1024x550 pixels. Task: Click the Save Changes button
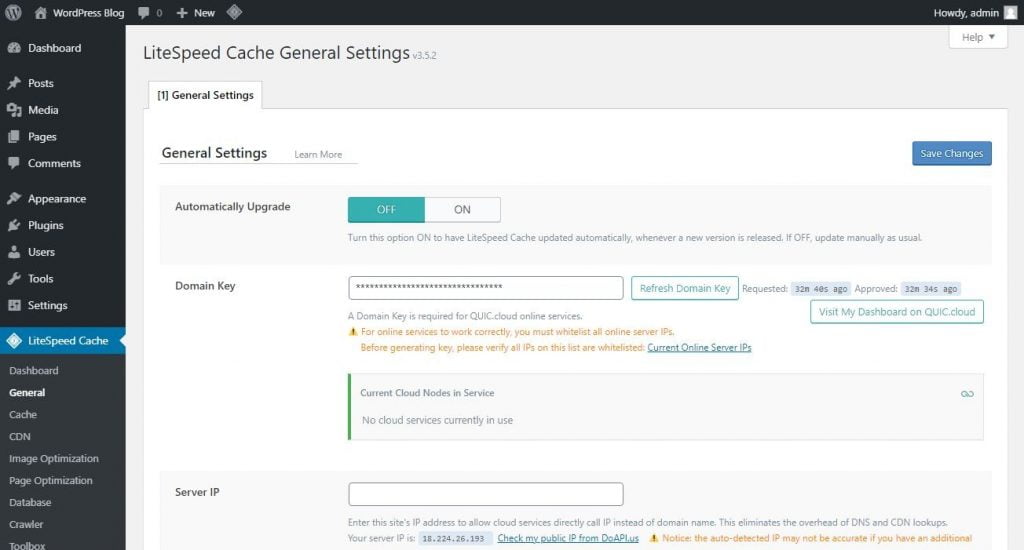click(952, 154)
